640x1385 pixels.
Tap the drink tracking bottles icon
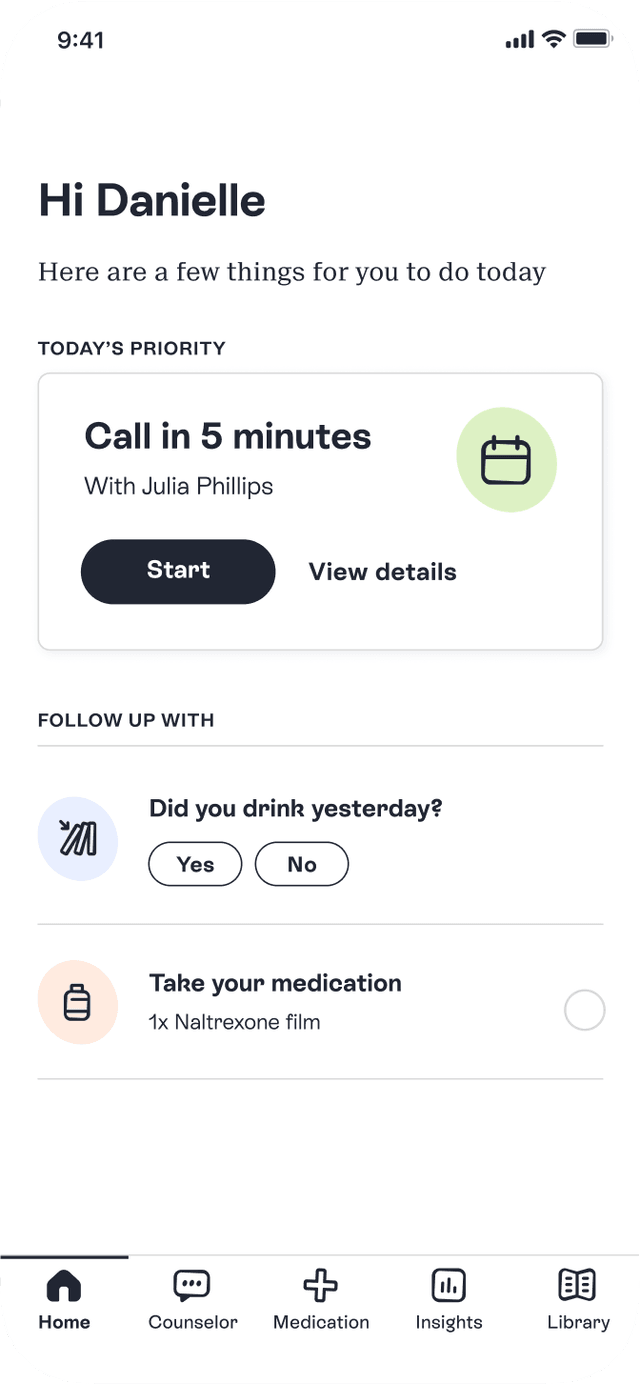pyautogui.click(x=78, y=839)
